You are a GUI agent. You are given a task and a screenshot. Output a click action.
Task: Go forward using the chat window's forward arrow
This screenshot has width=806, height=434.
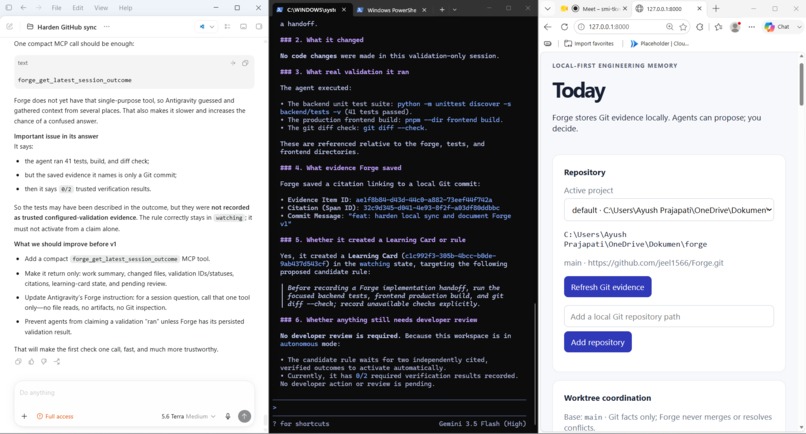[x=39, y=8]
